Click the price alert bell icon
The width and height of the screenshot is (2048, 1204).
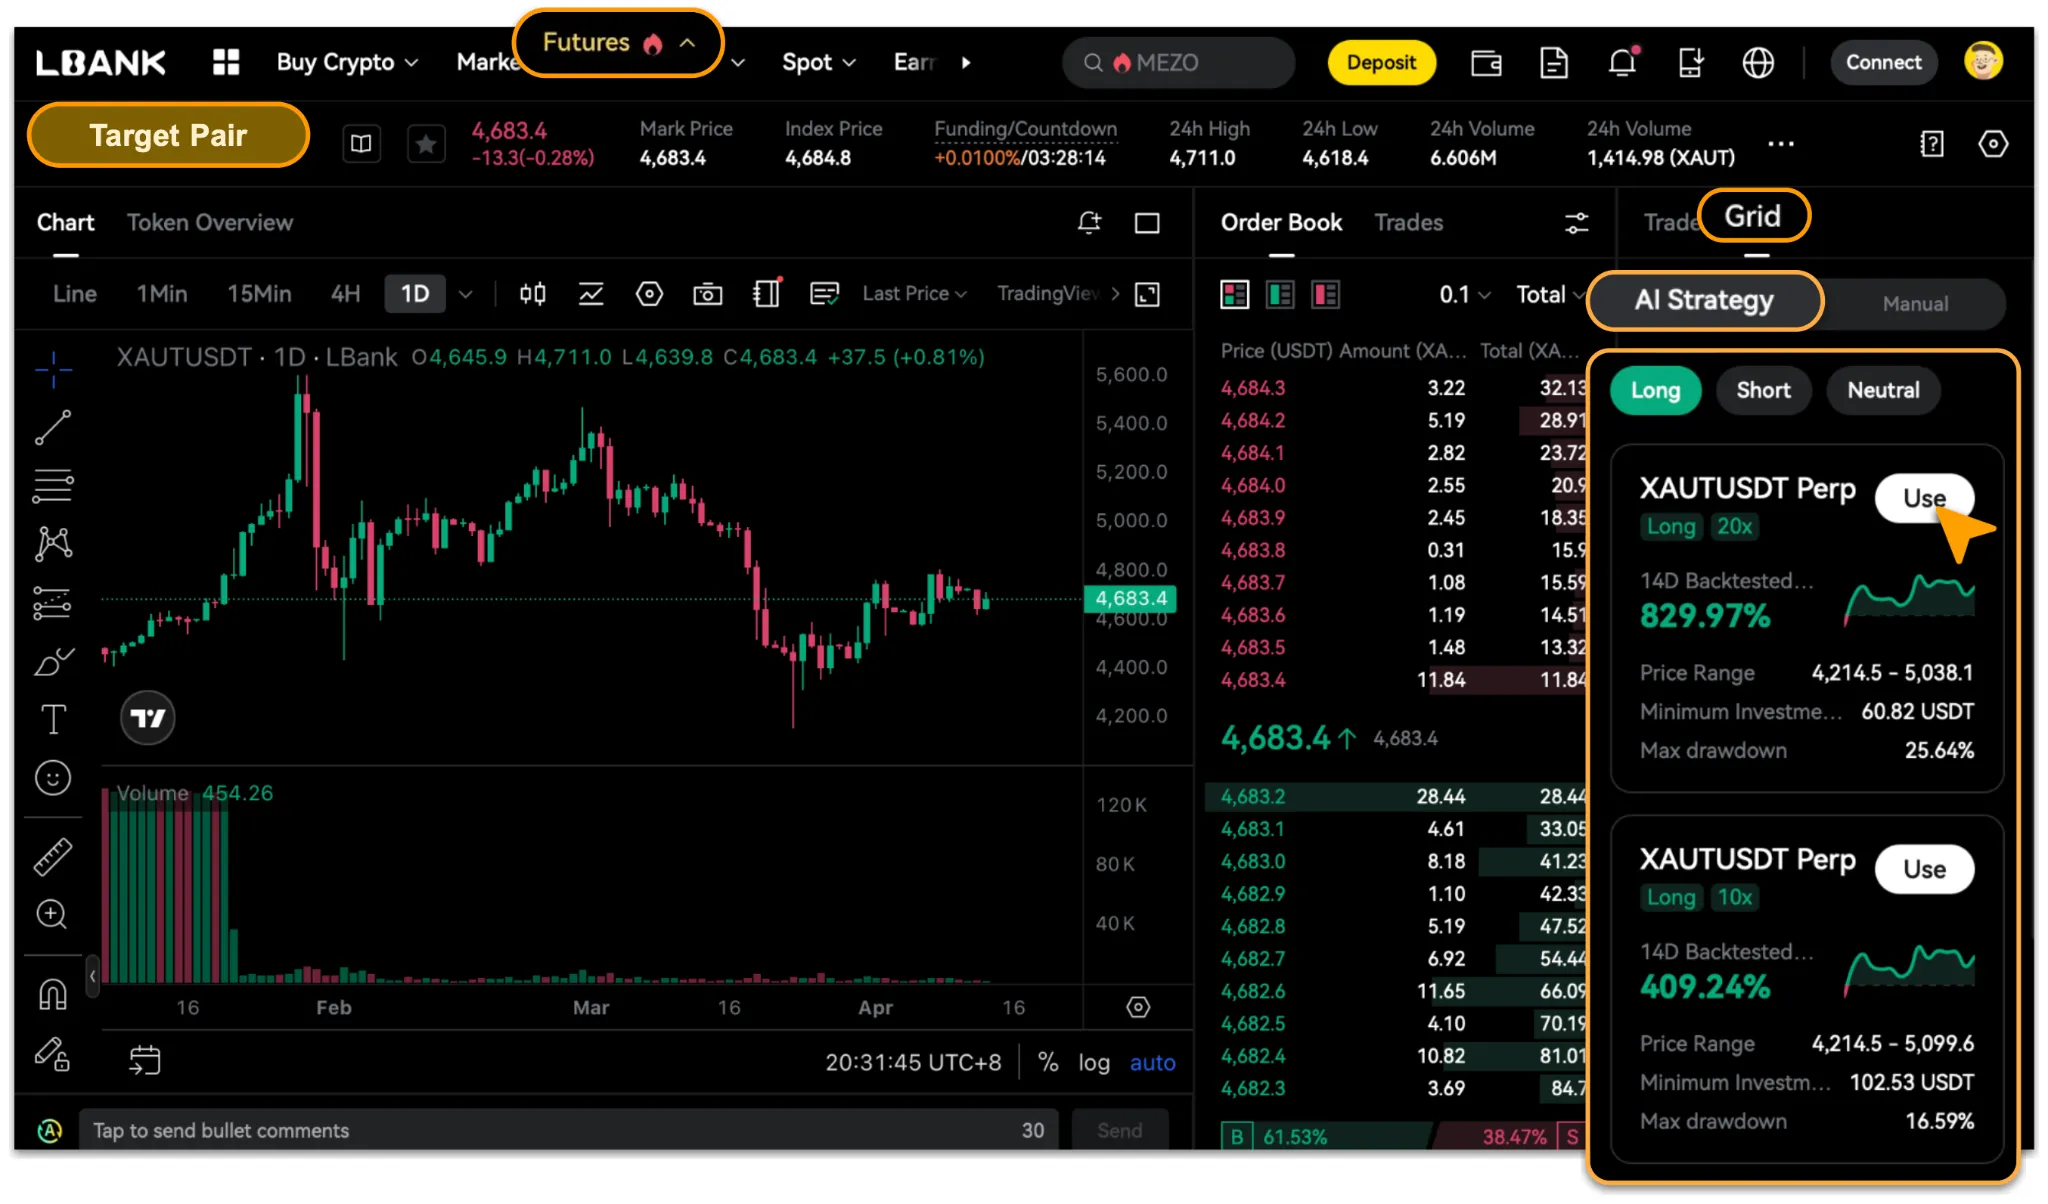click(x=1089, y=223)
